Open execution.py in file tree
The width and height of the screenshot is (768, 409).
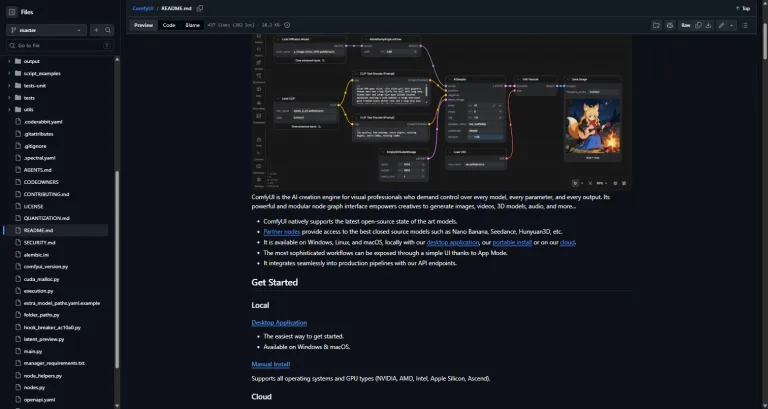click(x=39, y=291)
